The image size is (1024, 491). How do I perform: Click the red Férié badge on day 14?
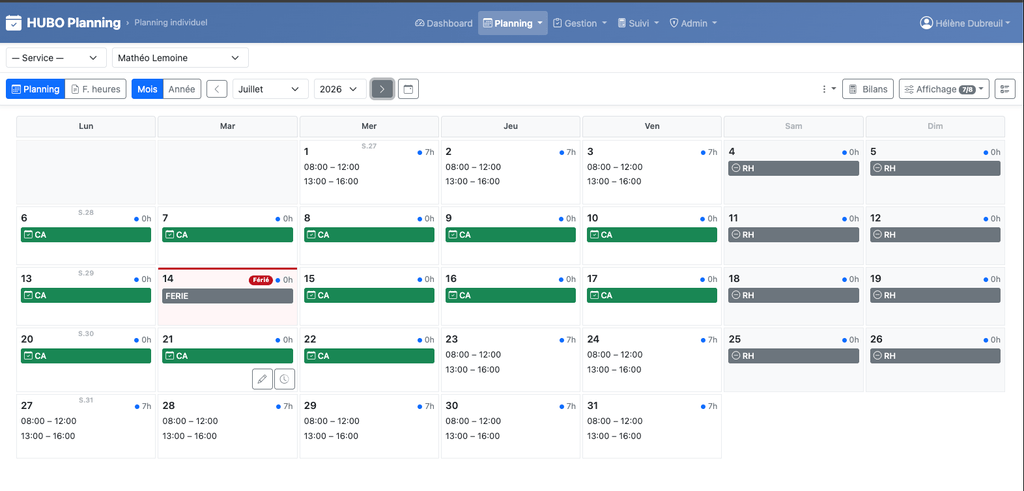[261, 280]
